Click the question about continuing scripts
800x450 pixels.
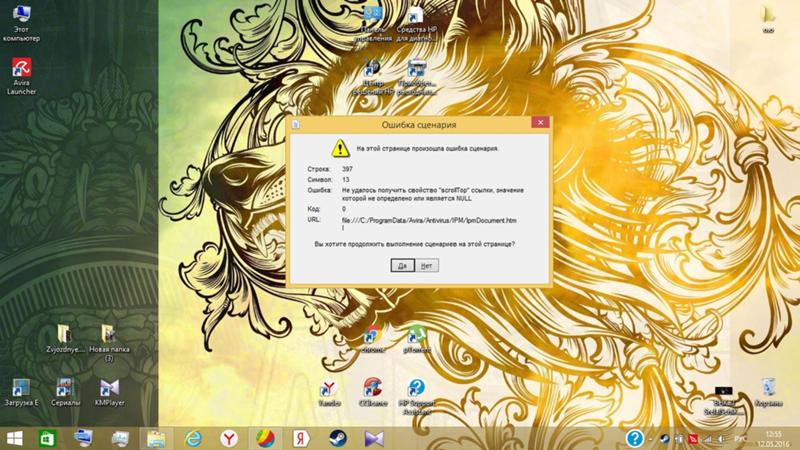click(x=414, y=244)
